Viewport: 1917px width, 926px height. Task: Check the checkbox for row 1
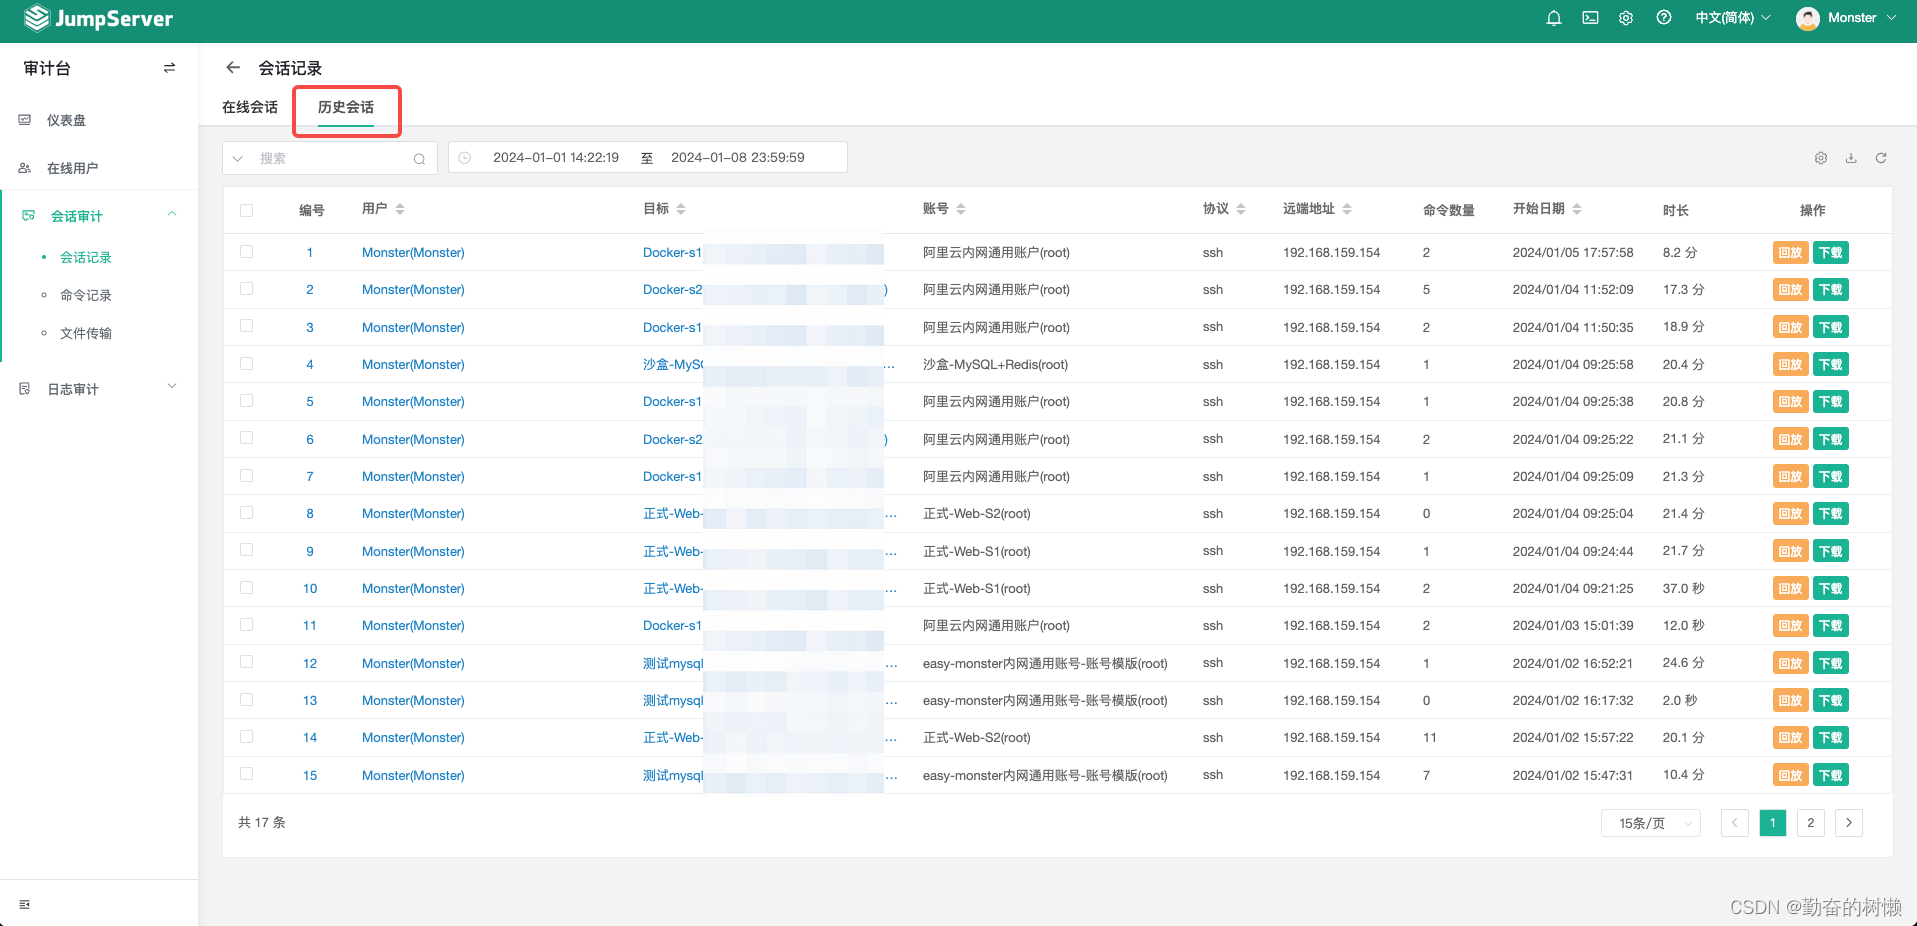pos(247,252)
